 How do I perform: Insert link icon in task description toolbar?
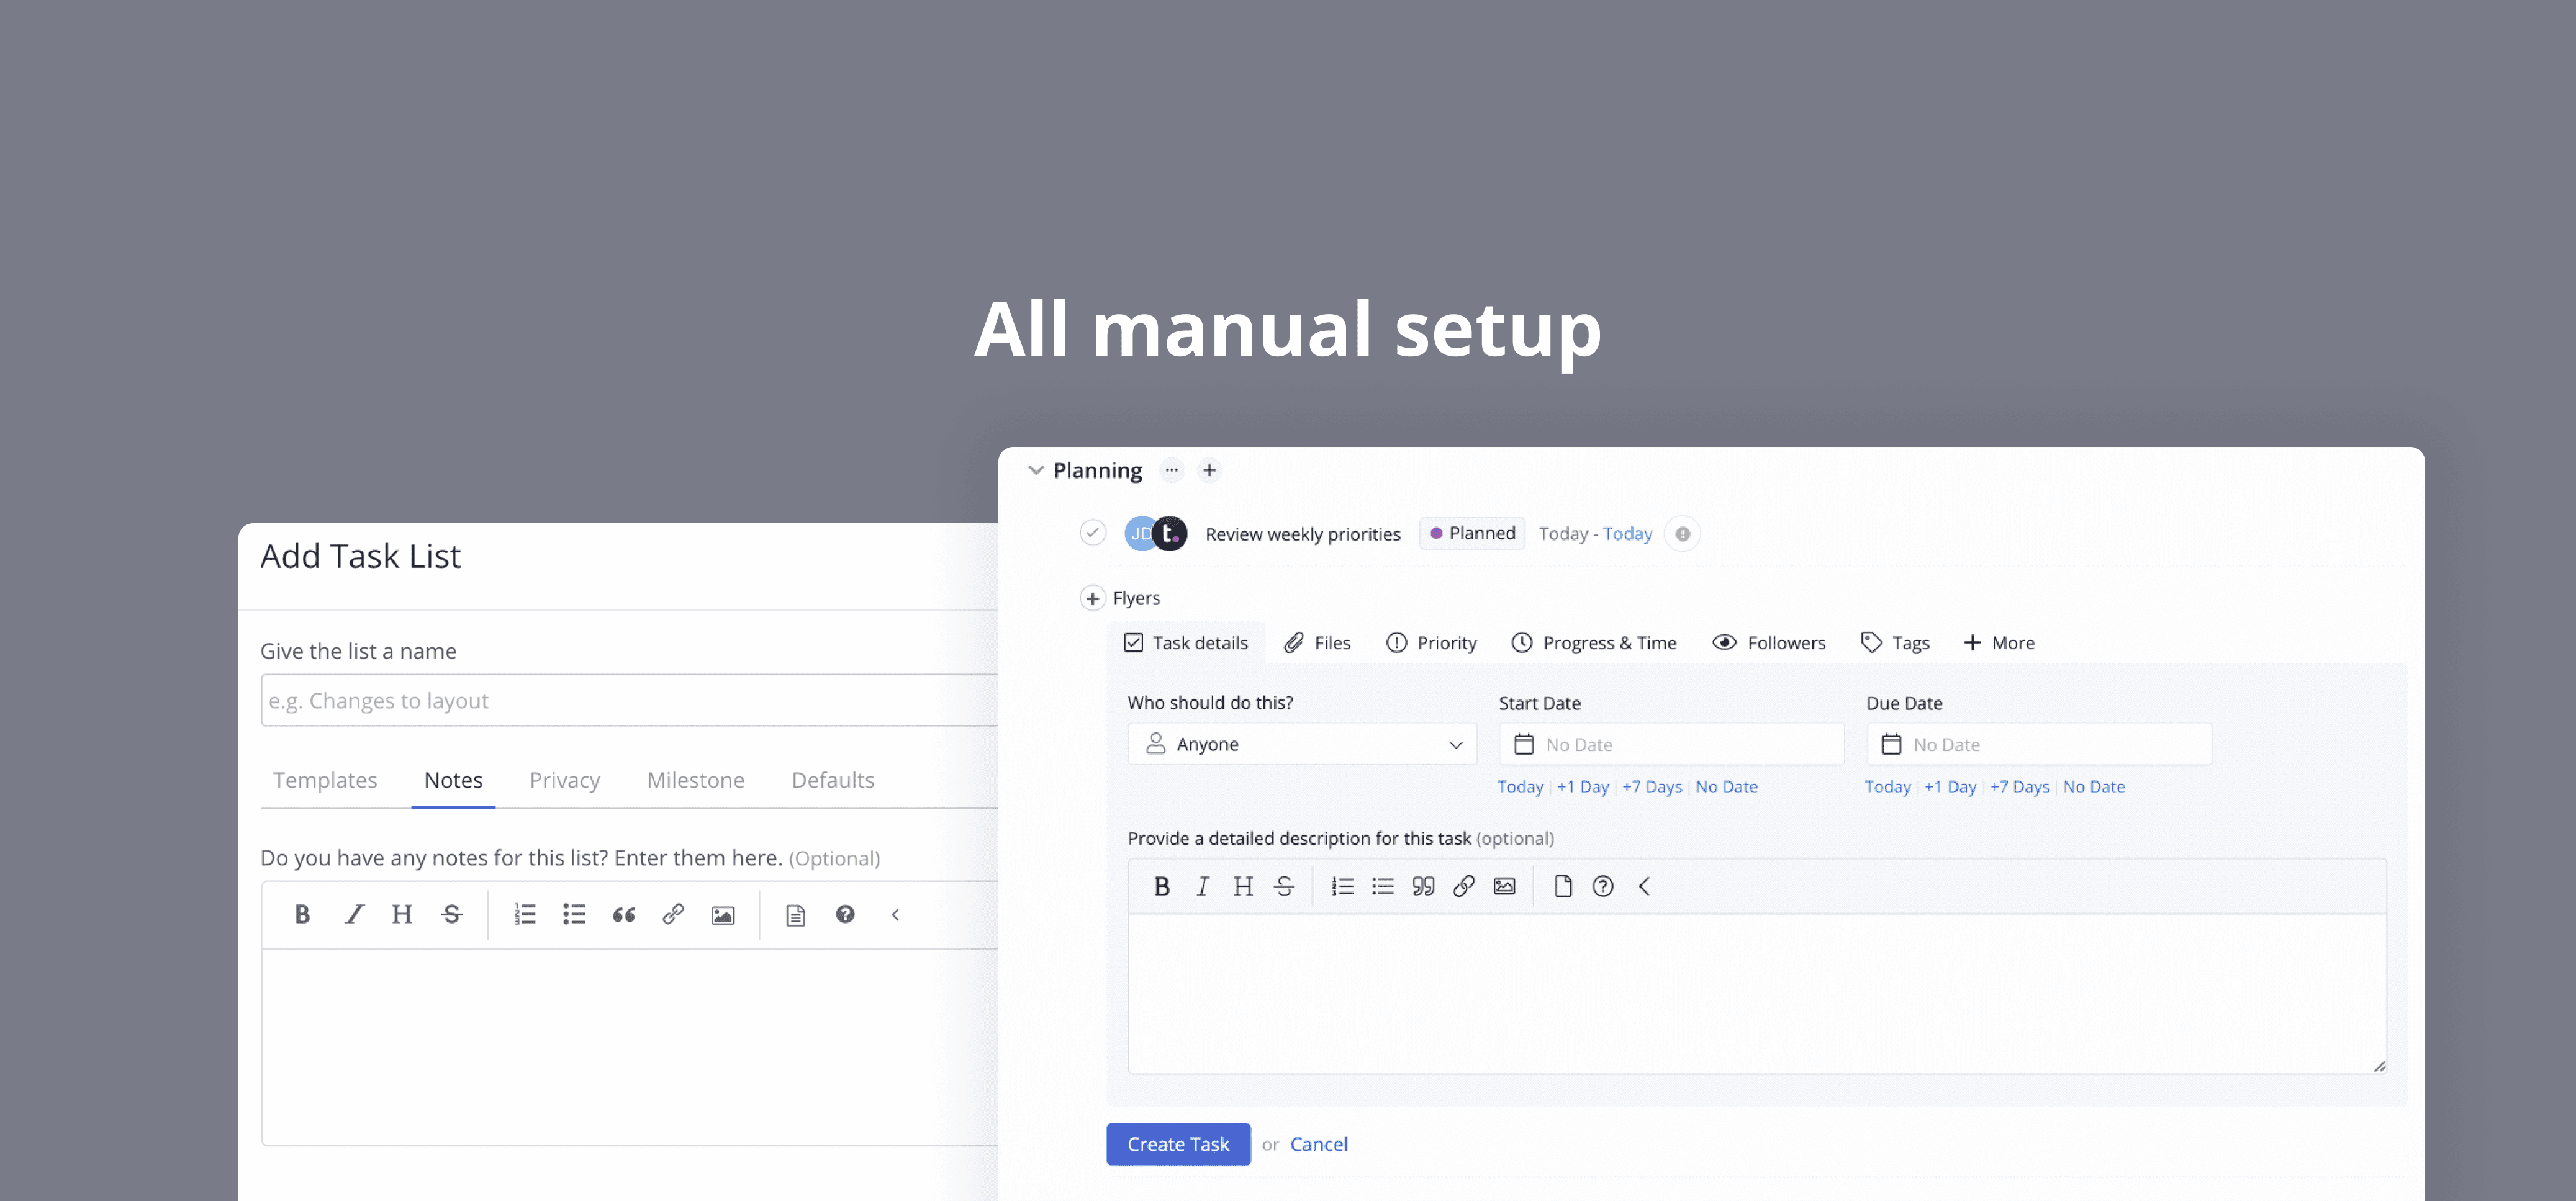pyautogui.click(x=1463, y=886)
